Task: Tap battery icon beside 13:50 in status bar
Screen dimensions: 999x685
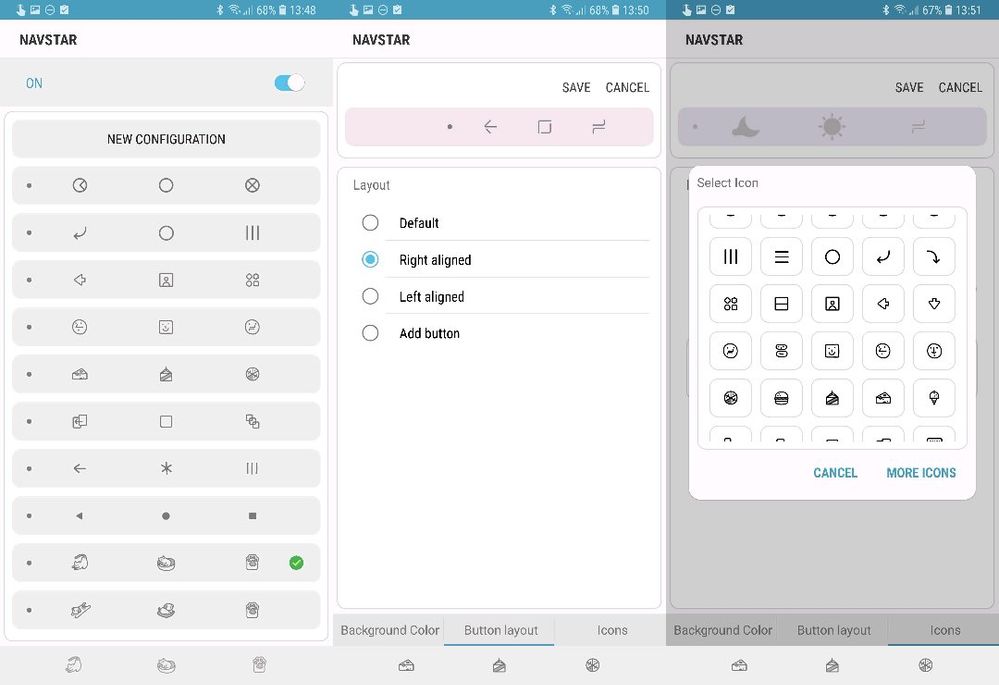Action: [x=615, y=10]
